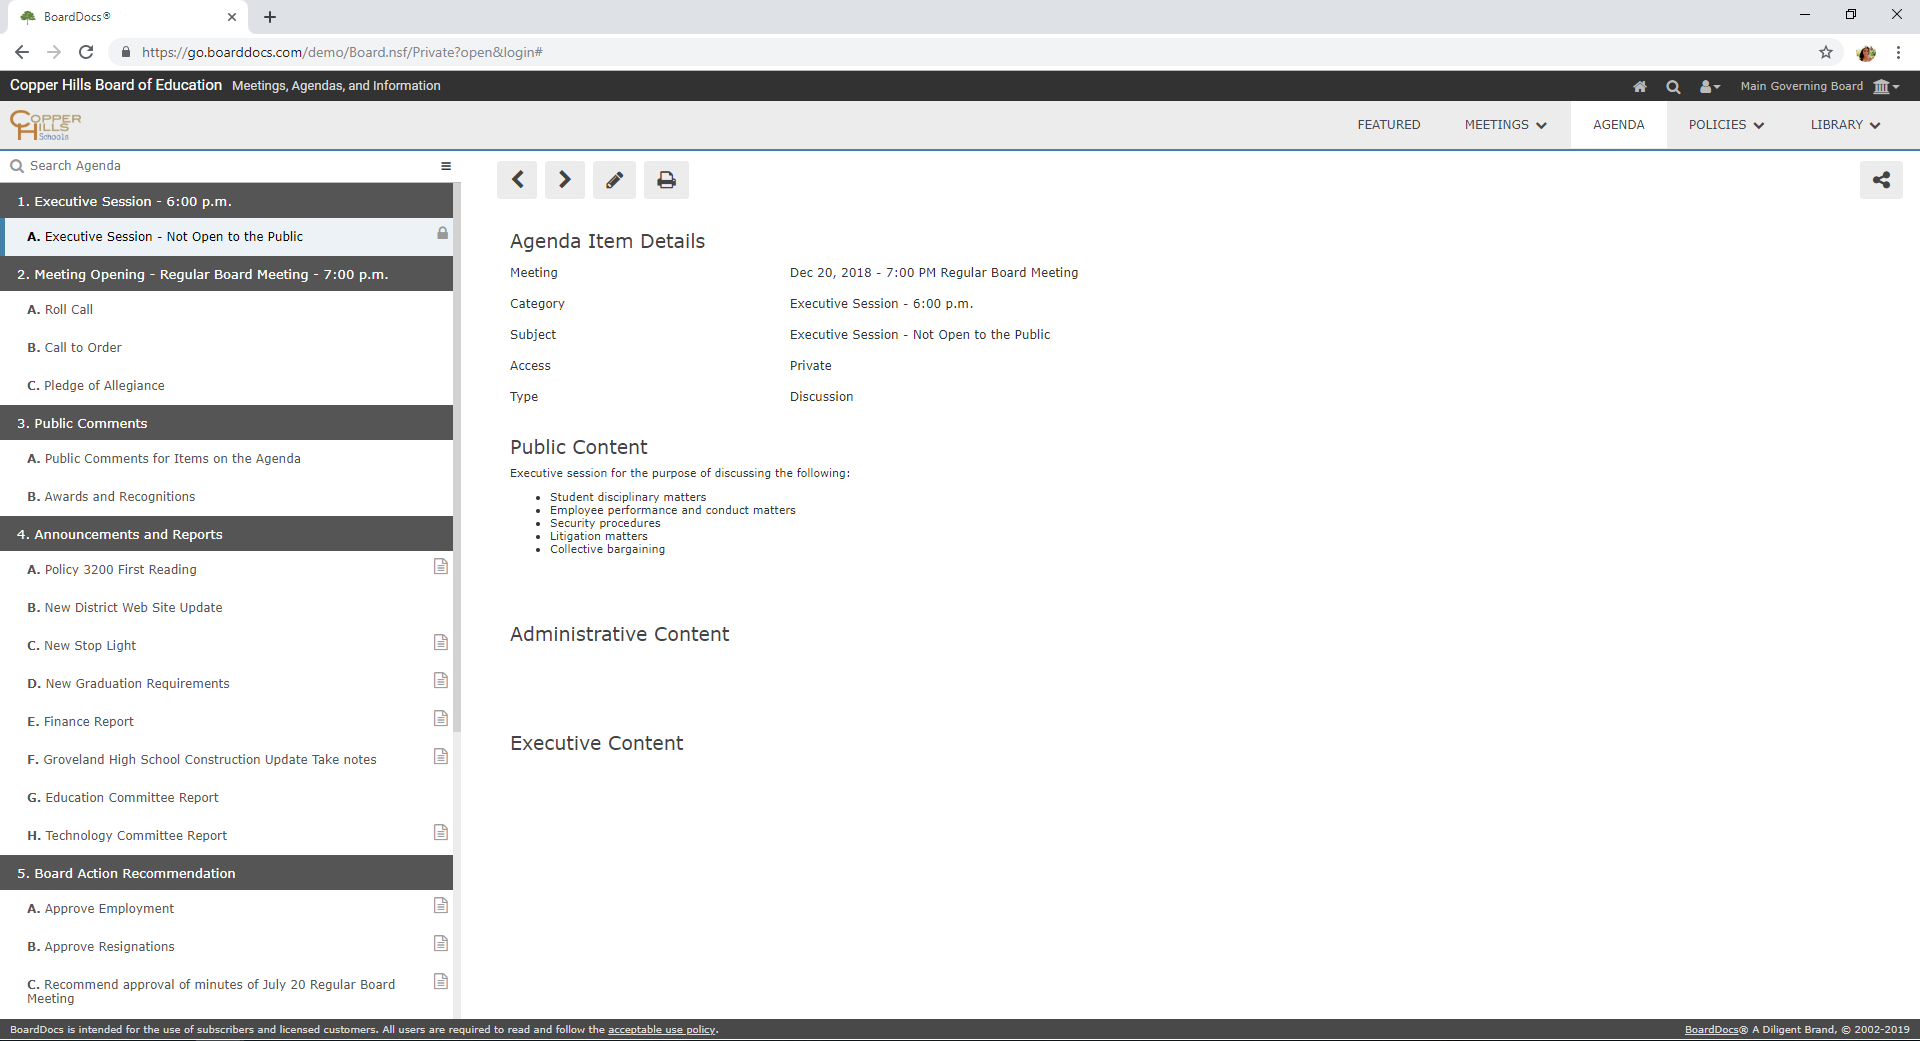Open the Call to Order item
The height and width of the screenshot is (1041, 1920).
pos(226,348)
